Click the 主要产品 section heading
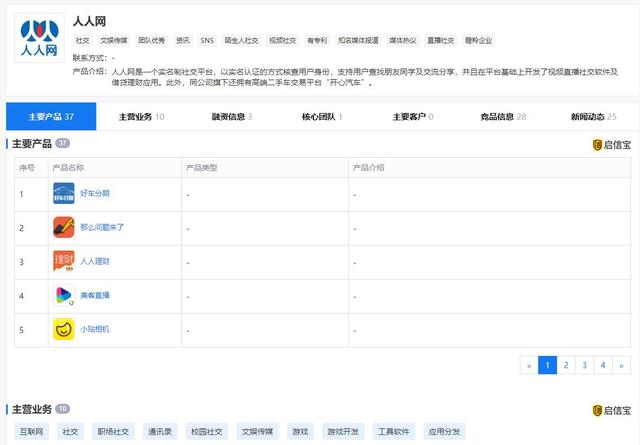The height and width of the screenshot is (445, 640). pyautogui.click(x=32, y=144)
